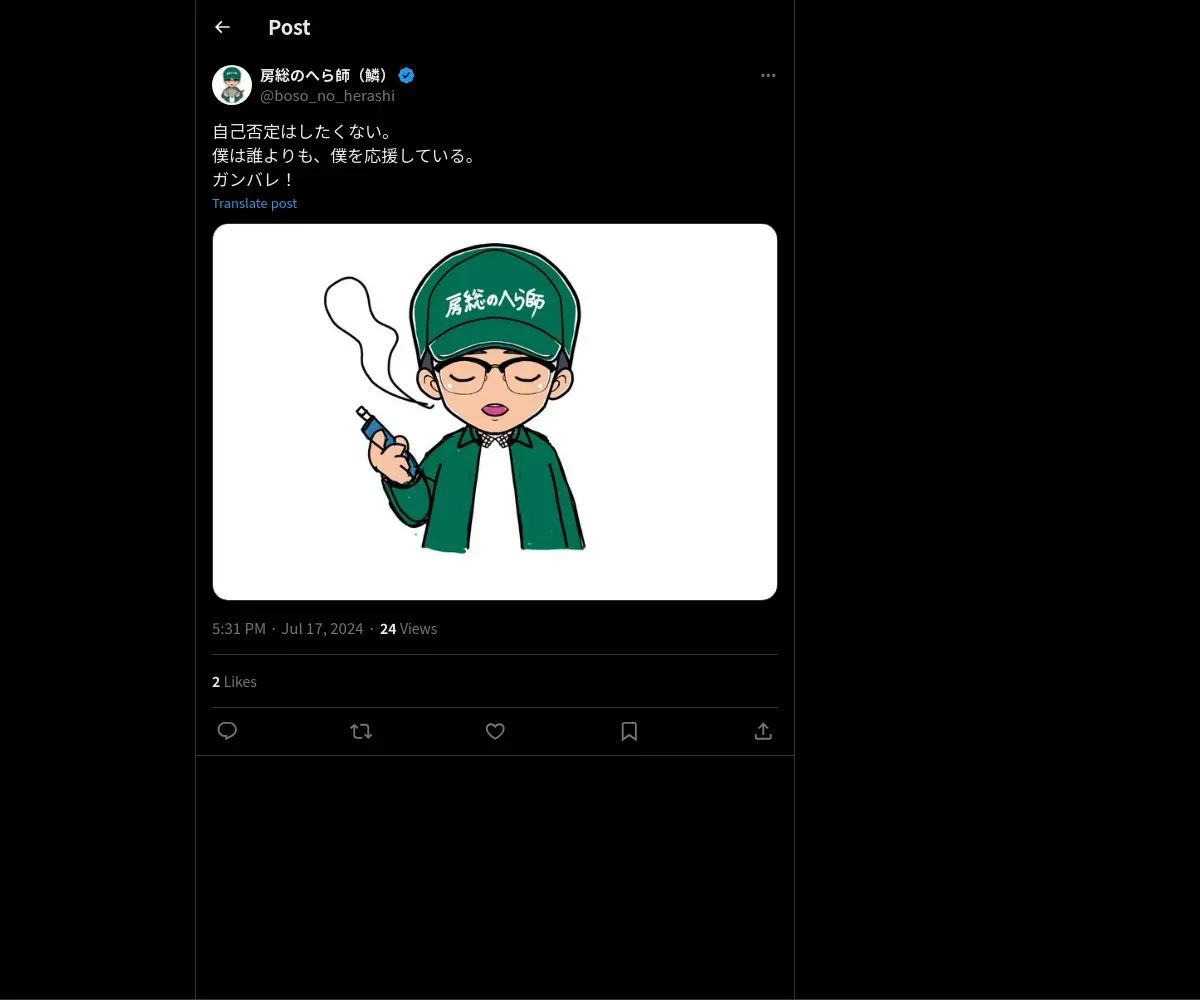This screenshot has width=1200, height=1000.
Task: Click the Jul 17, 2024 date
Action: [x=322, y=628]
